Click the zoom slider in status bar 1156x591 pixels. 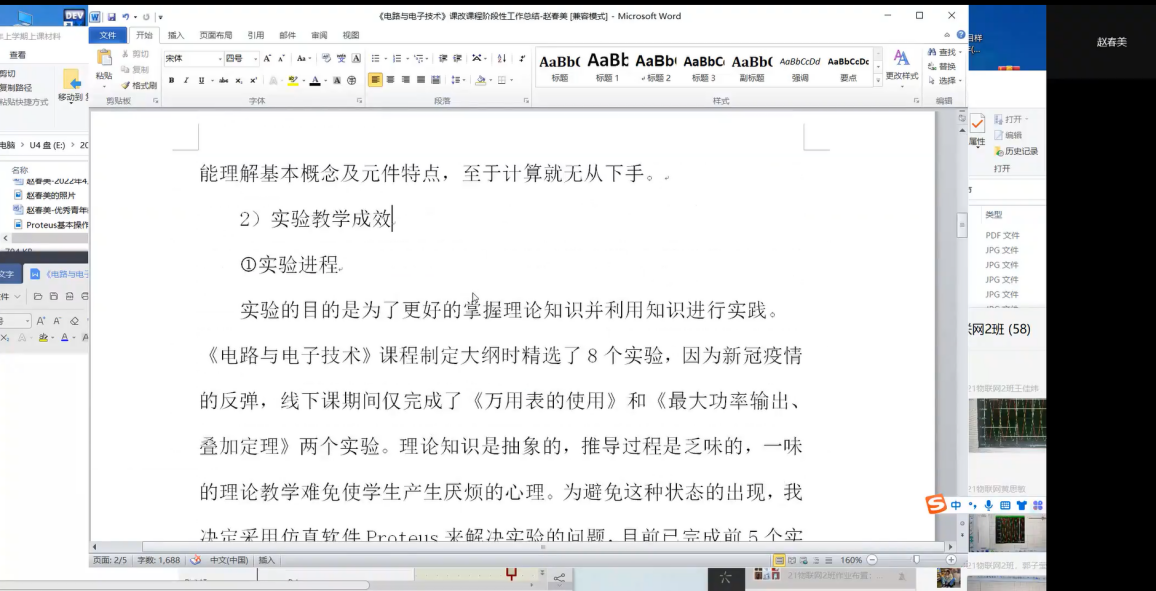point(915,560)
